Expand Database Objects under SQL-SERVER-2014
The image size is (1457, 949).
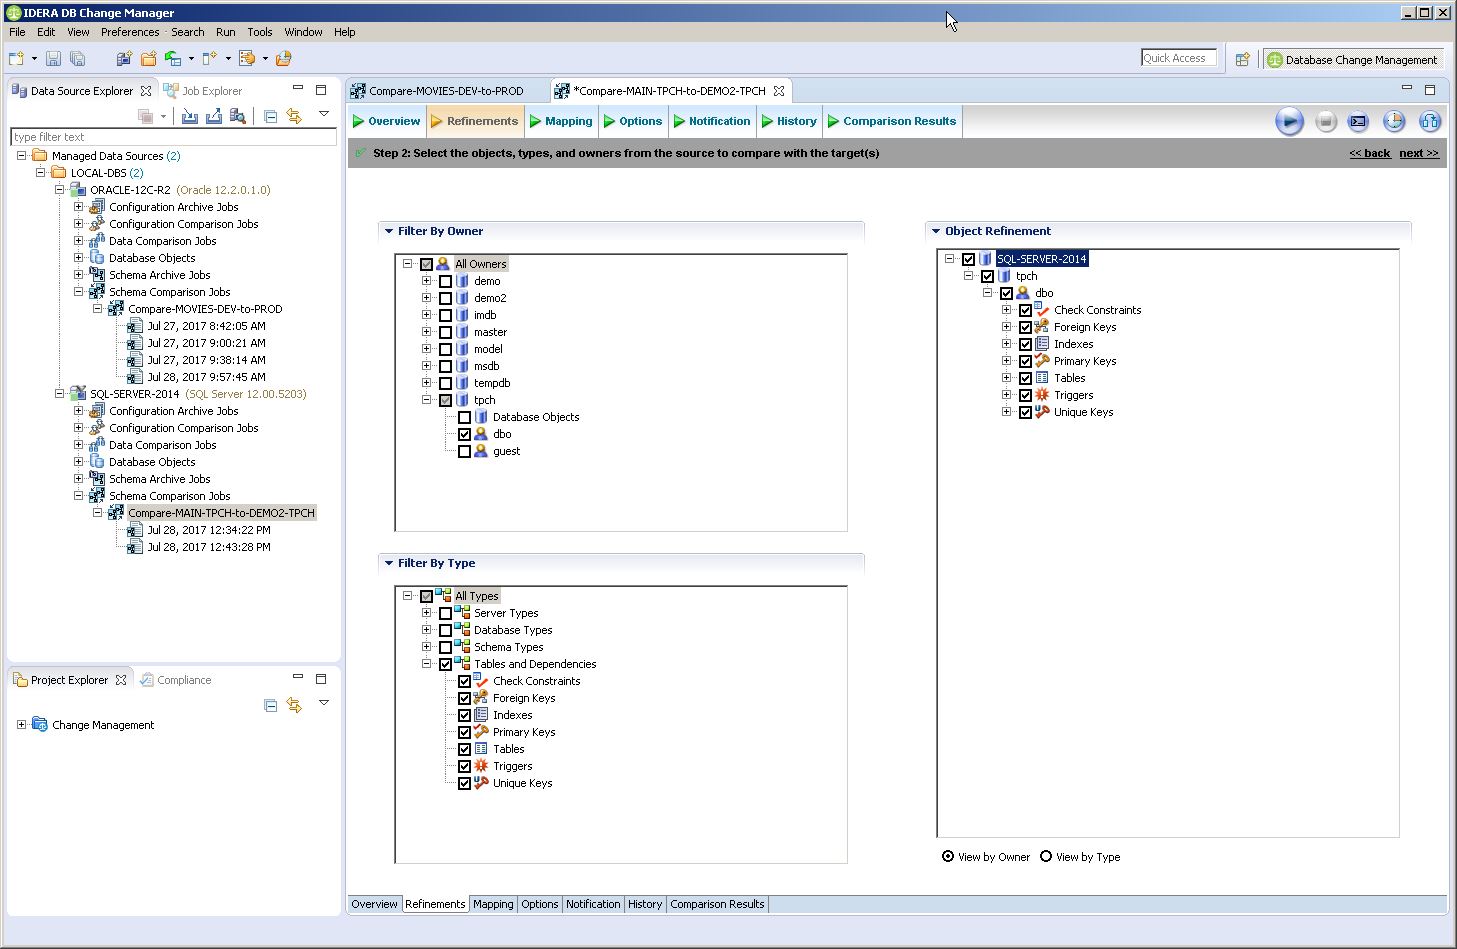tap(79, 462)
